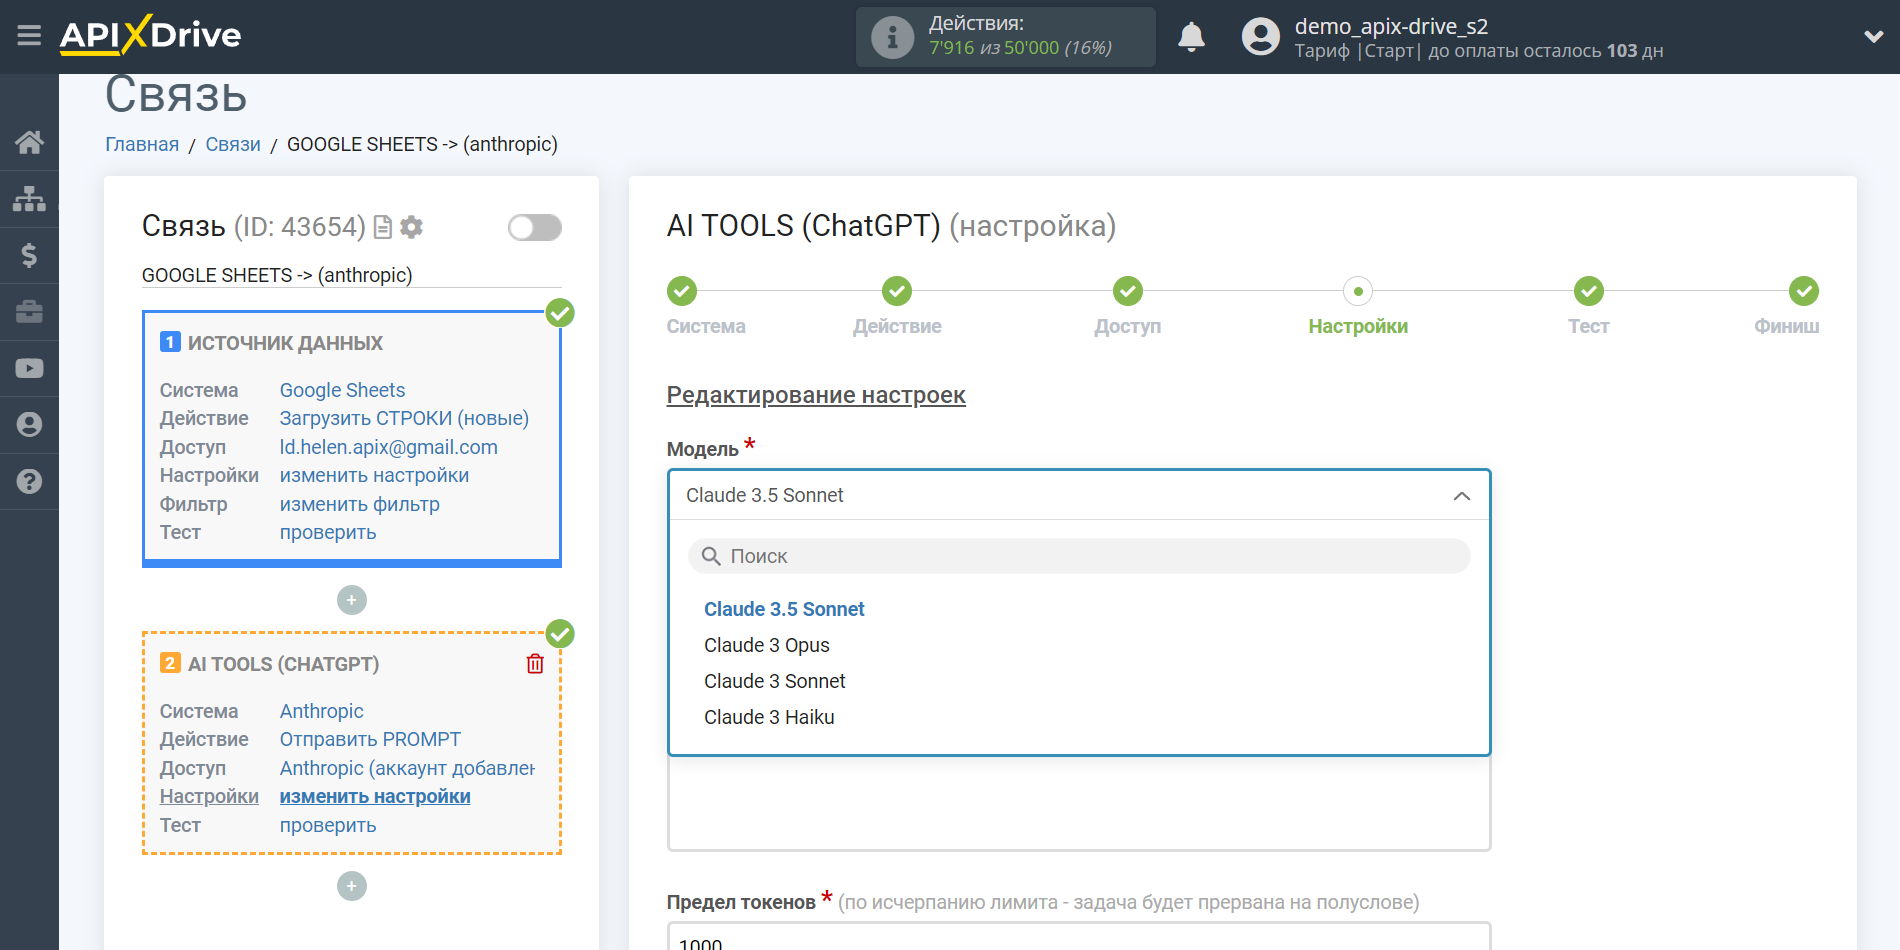Image resolution: width=1900 pixels, height=950 pixels.
Task: Click изменить настройки in the data source
Action: (374, 475)
